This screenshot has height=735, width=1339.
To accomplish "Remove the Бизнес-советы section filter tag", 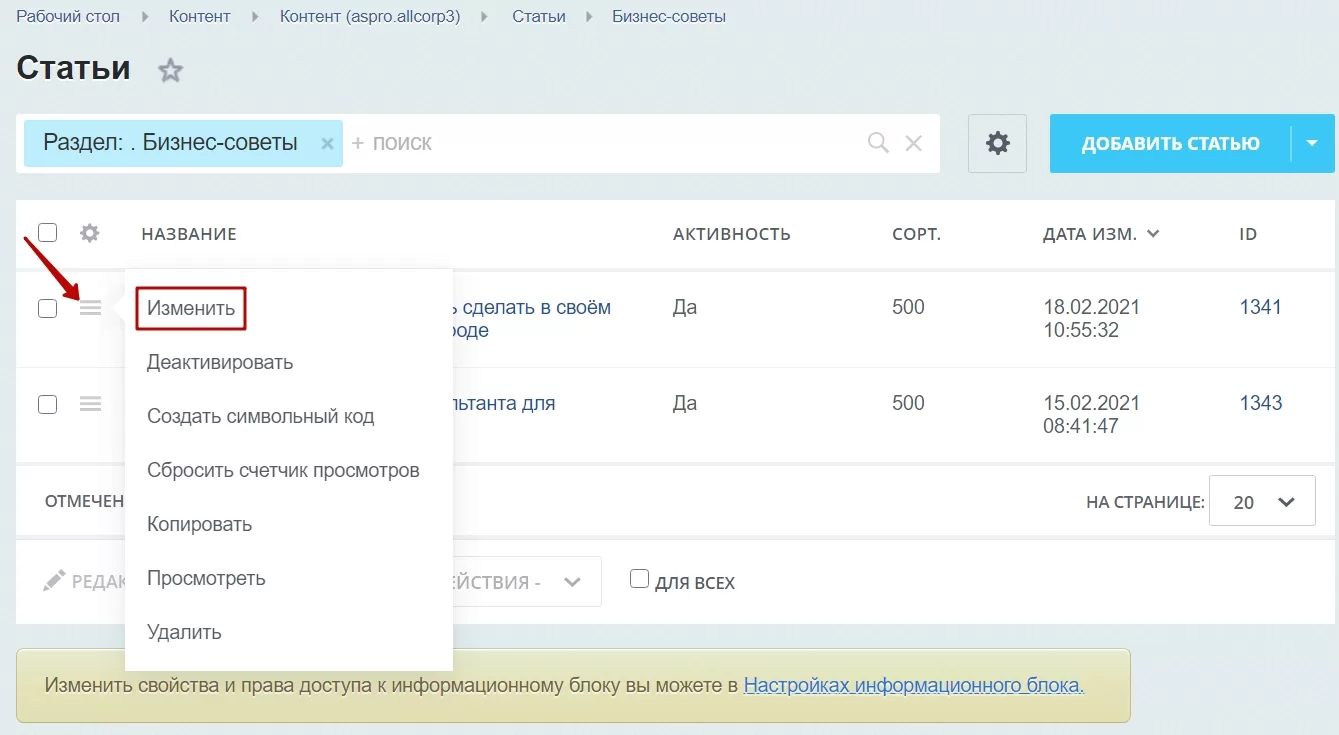I will (x=327, y=144).
